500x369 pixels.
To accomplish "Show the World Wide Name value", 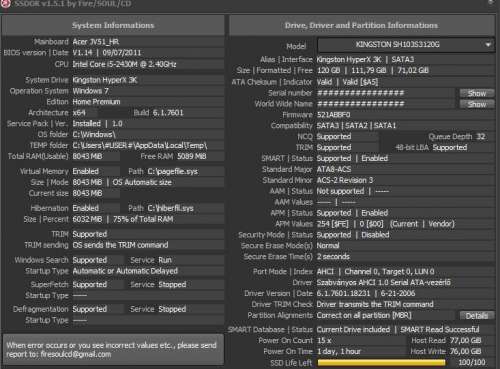I will [x=477, y=104].
